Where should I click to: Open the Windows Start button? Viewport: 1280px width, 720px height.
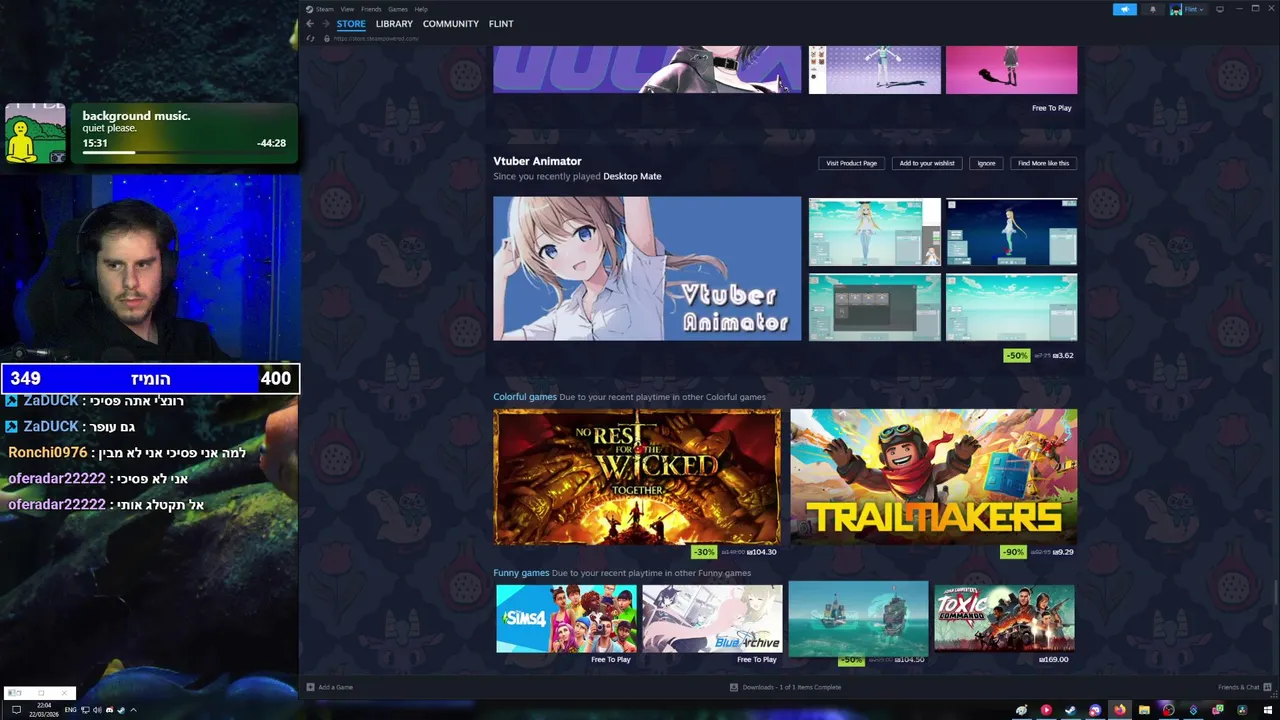coord(1268,710)
